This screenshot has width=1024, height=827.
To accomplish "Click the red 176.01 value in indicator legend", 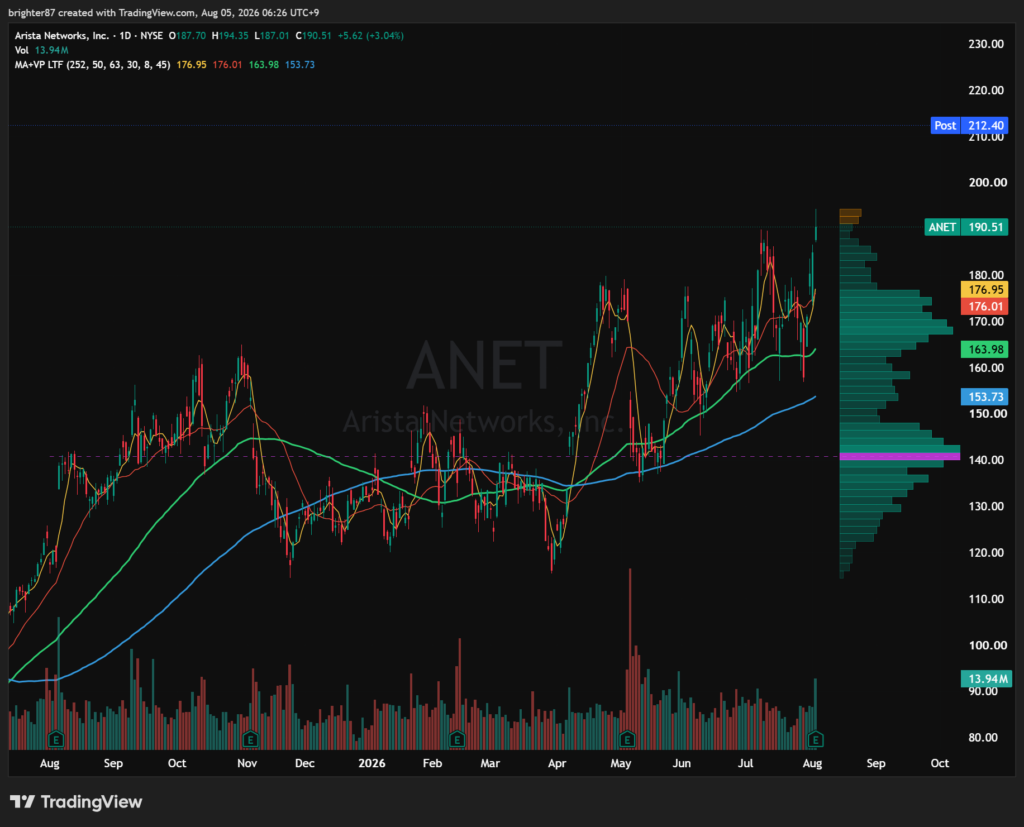I will (x=227, y=64).
